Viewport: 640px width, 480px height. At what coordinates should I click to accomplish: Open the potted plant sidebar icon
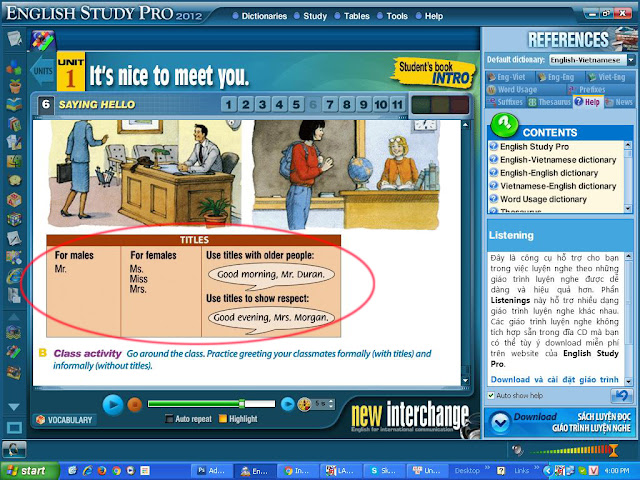click(15, 86)
